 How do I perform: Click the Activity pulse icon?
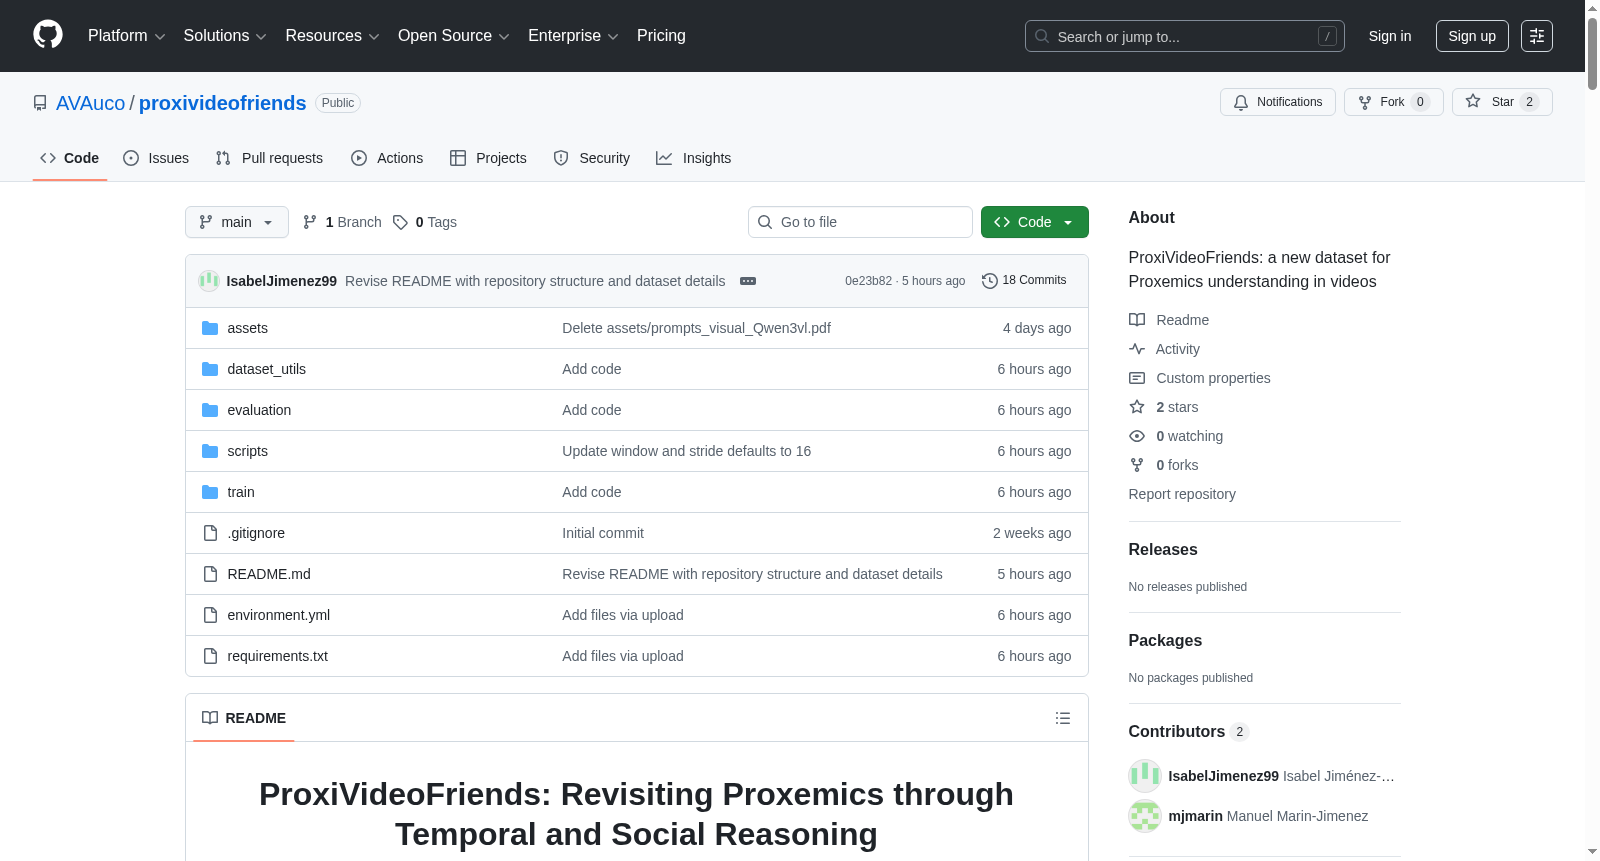tap(1137, 349)
